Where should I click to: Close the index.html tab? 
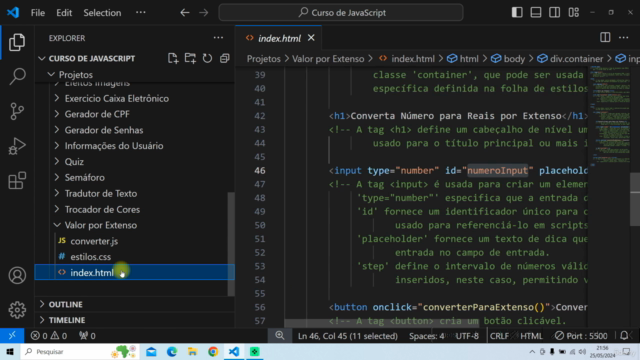click(x=311, y=38)
